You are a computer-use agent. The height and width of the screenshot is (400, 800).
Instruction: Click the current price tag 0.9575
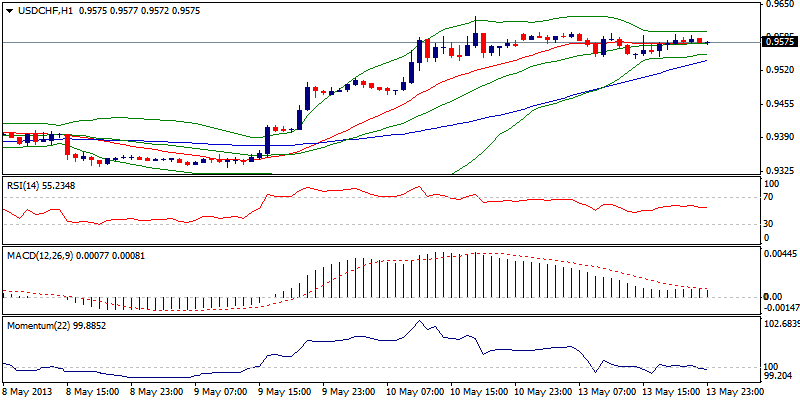(779, 42)
